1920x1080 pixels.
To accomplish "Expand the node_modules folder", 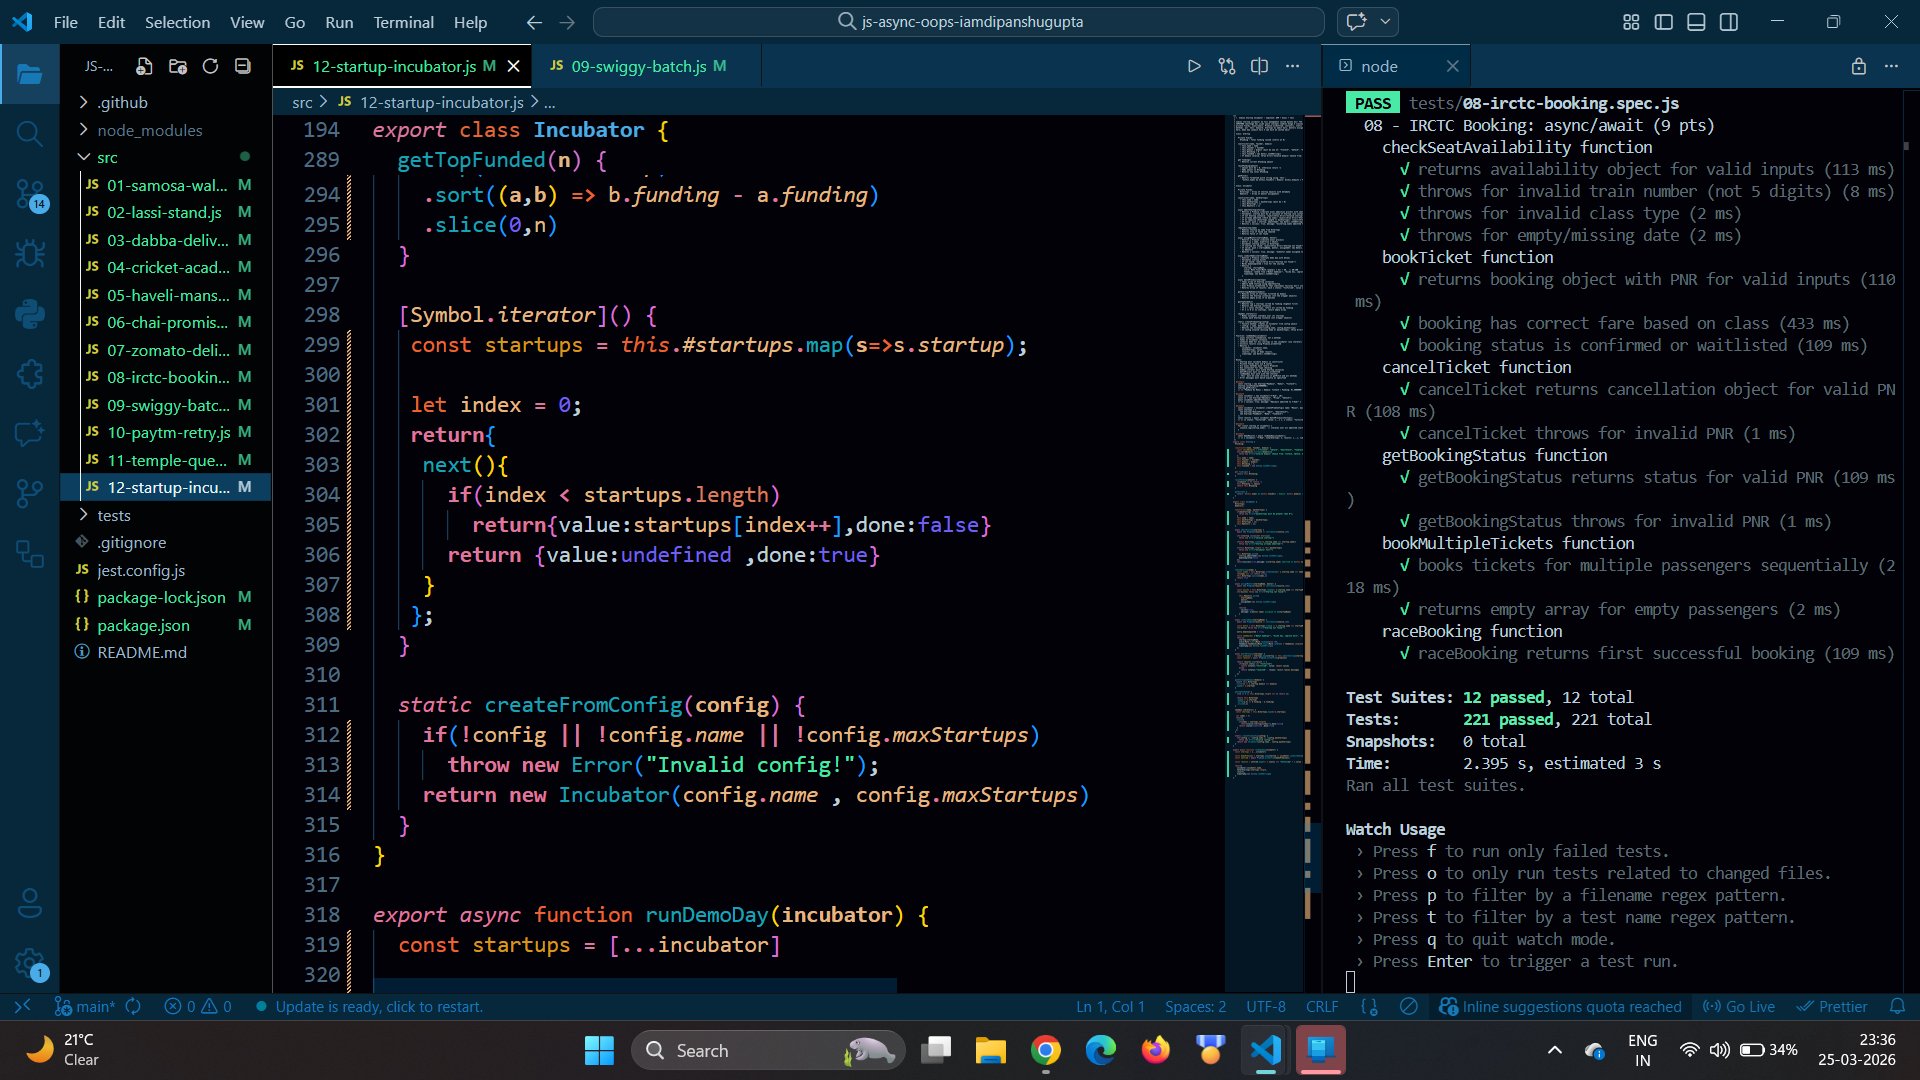I will 149,130.
